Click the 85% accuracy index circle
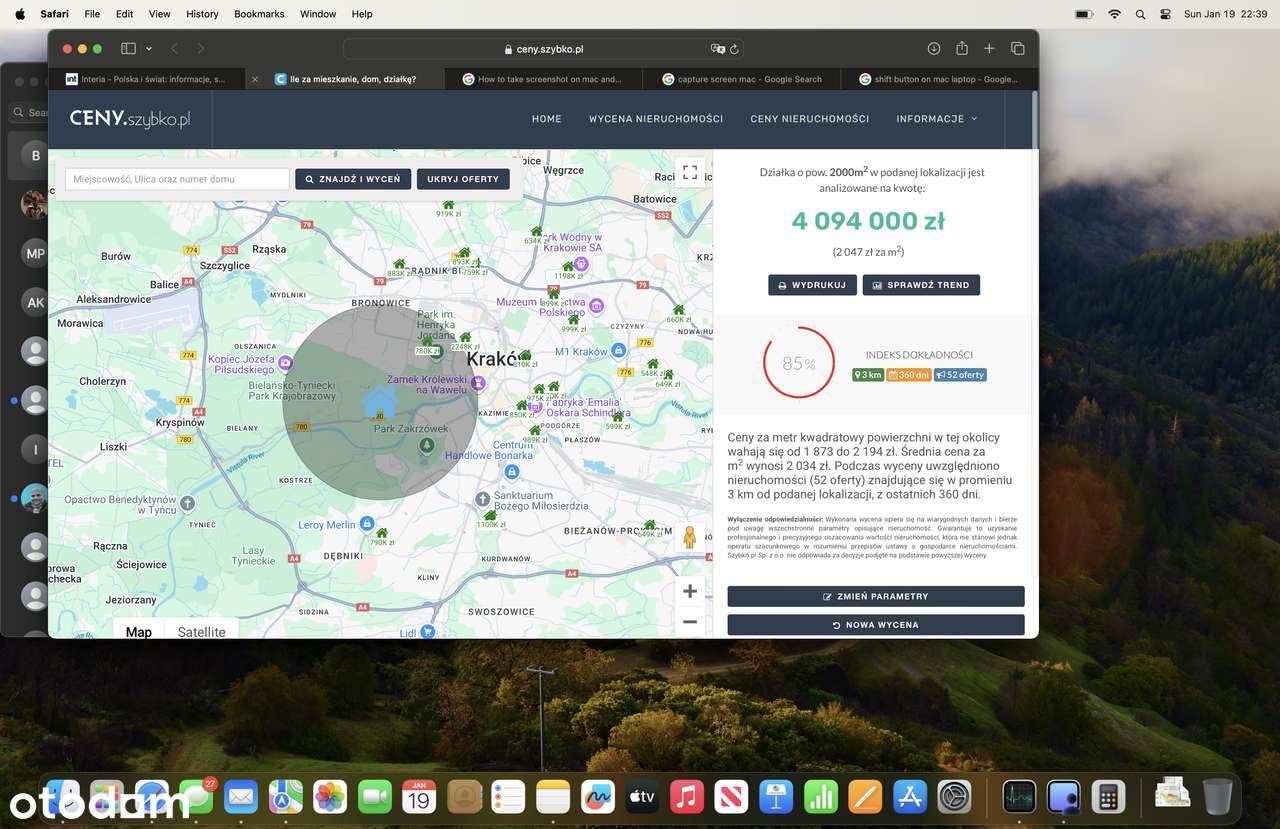 [798, 363]
